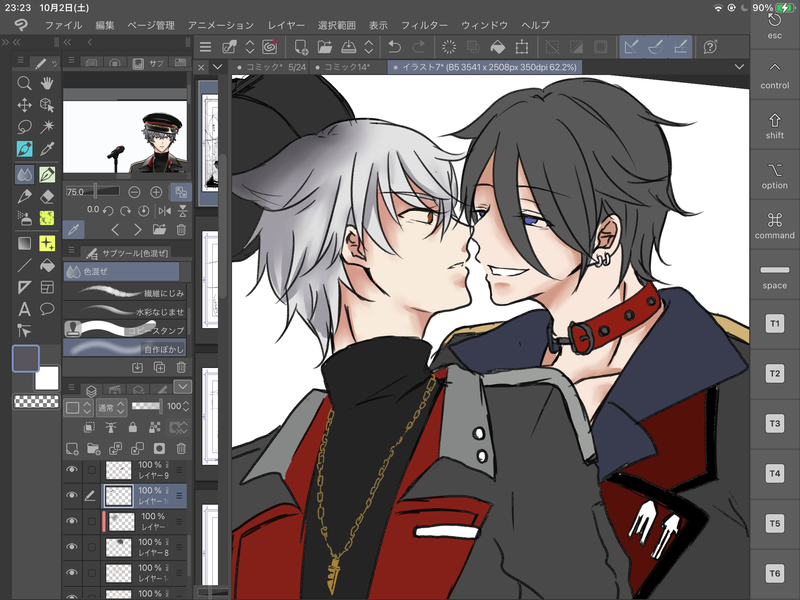This screenshot has height=600, width=800.
Task: Create new layer folder
Action: [93, 448]
